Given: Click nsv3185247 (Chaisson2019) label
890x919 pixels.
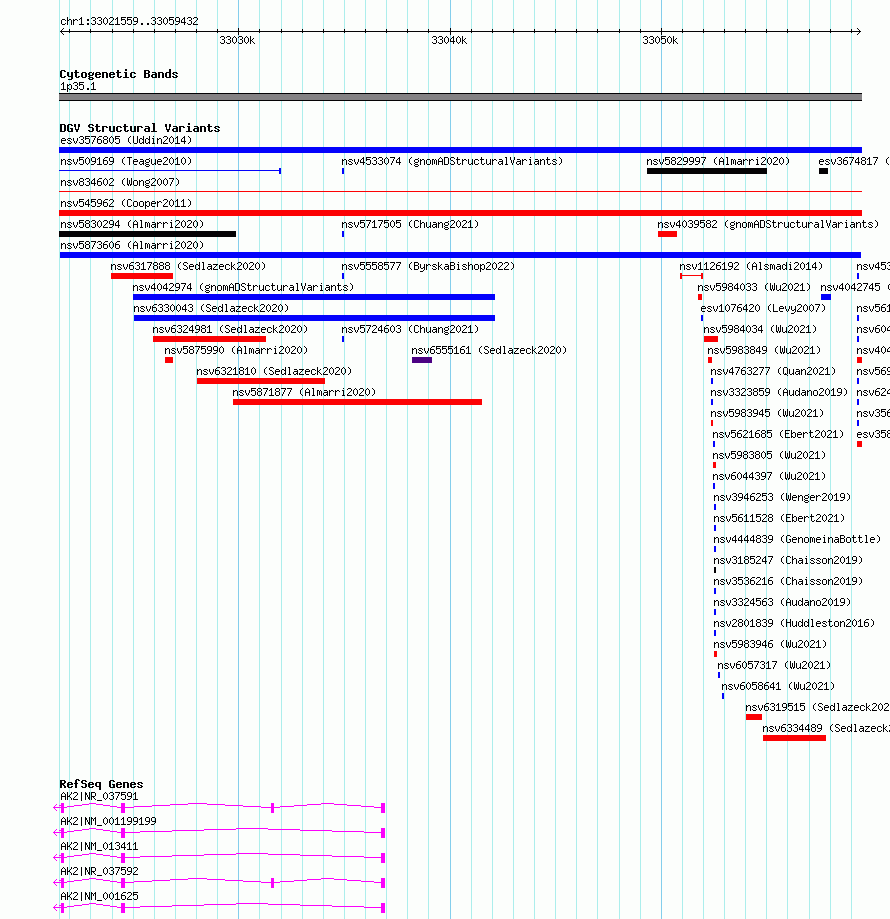Looking at the screenshot, I should pos(788,560).
